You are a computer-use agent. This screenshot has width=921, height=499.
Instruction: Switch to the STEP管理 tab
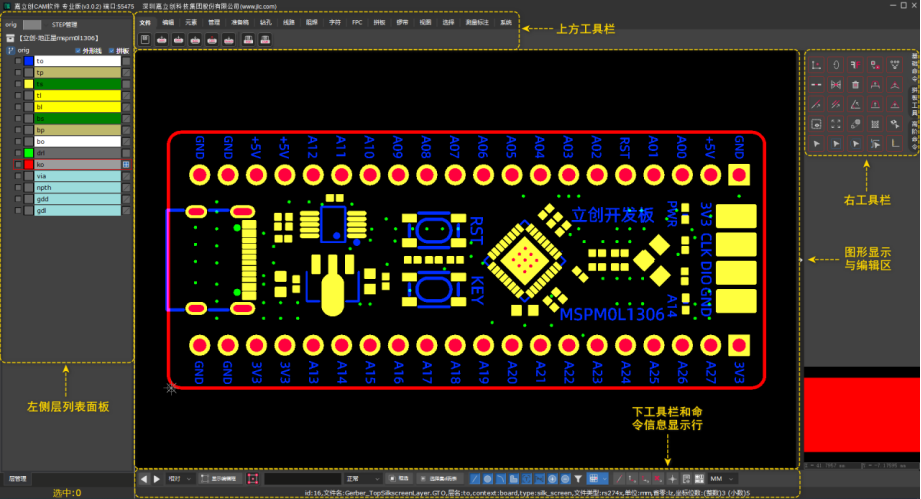tap(64, 25)
